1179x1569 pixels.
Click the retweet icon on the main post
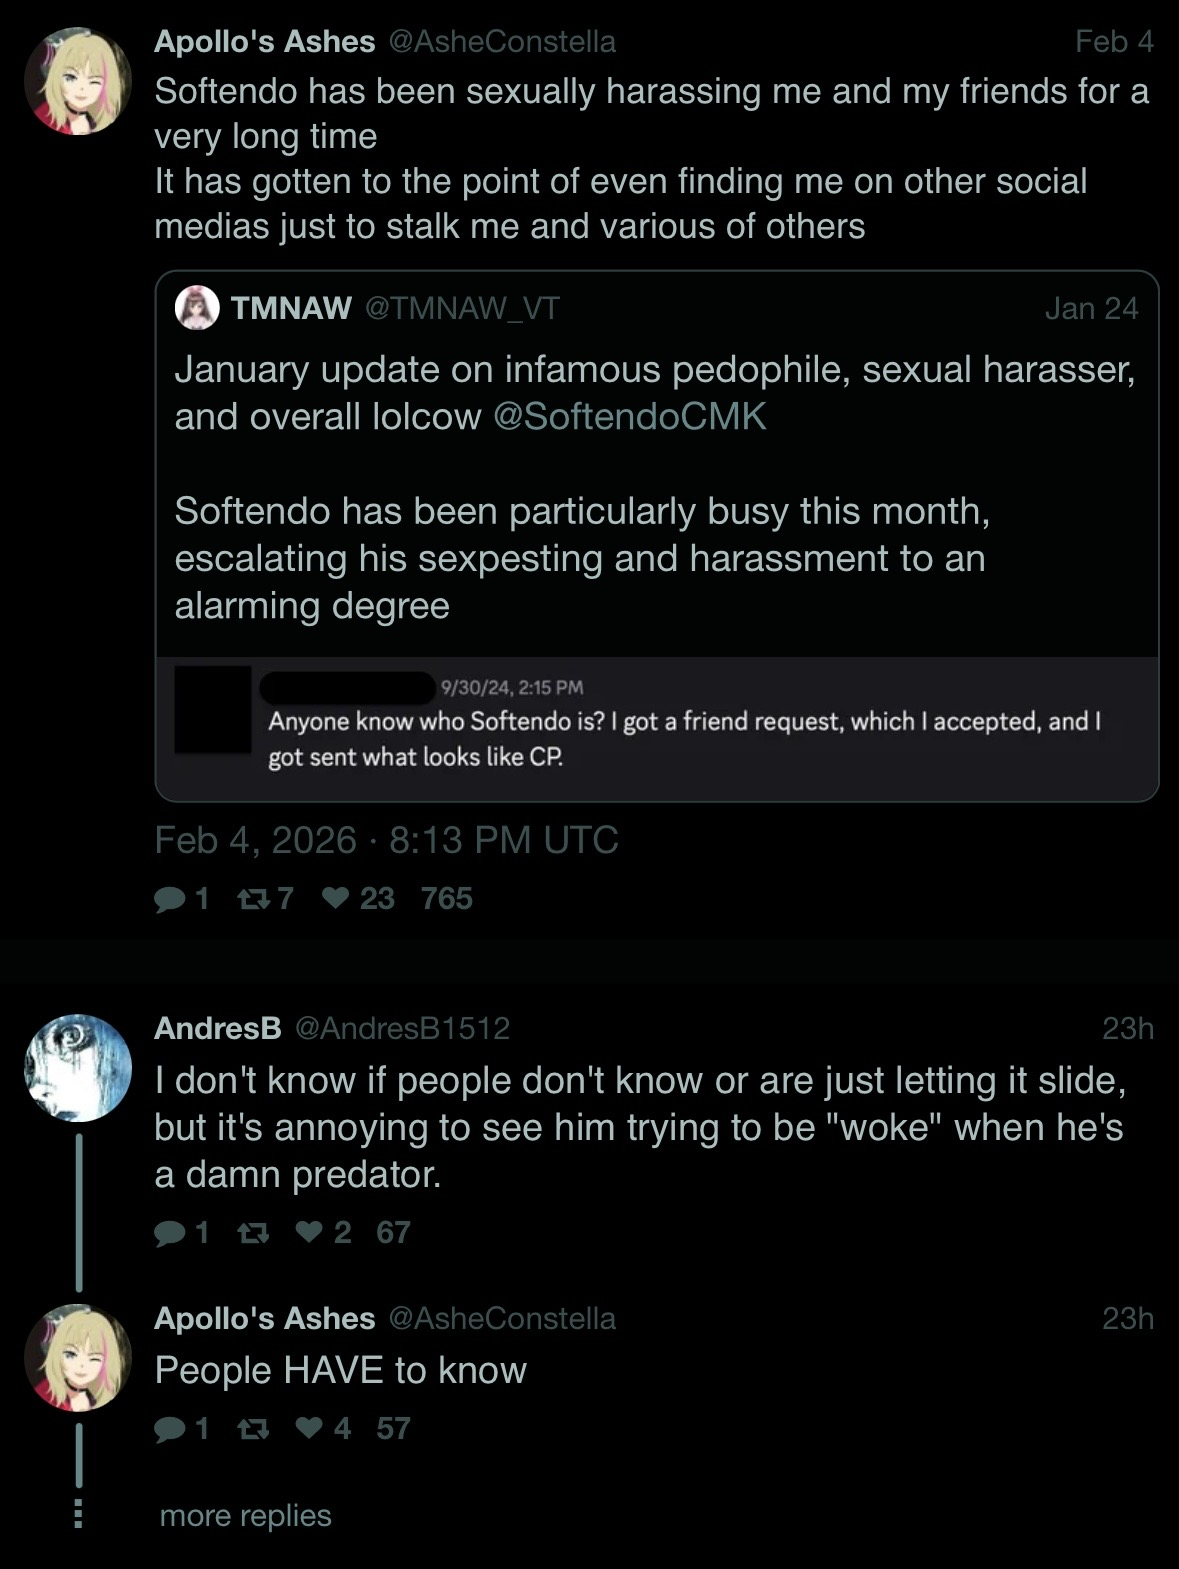[x=249, y=899]
